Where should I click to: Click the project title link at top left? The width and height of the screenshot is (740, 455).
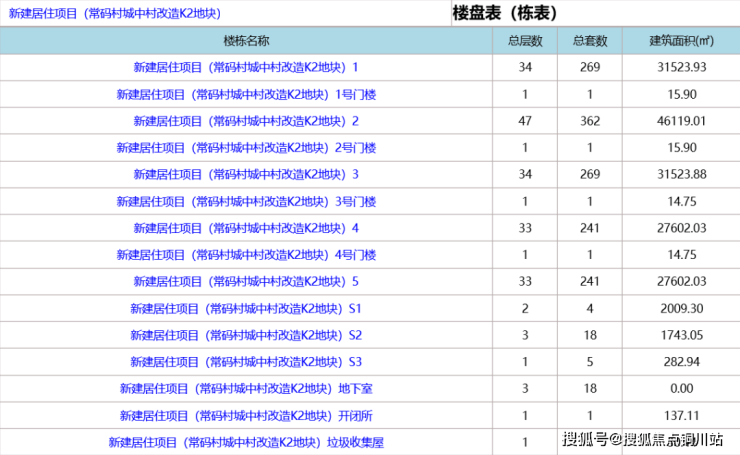115,13
